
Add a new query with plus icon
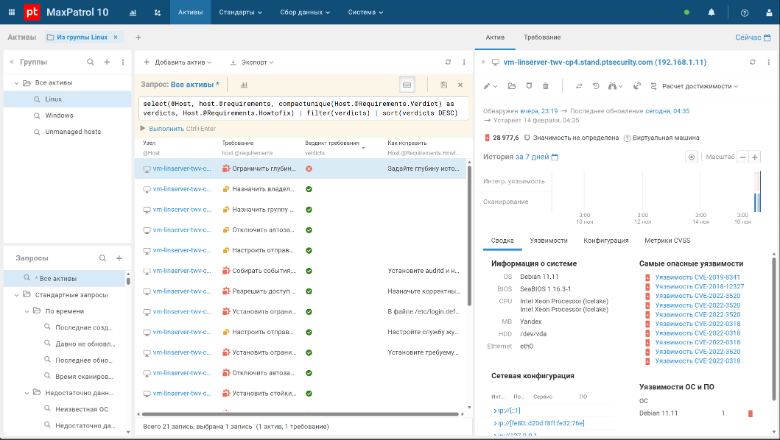coord(119,258)
